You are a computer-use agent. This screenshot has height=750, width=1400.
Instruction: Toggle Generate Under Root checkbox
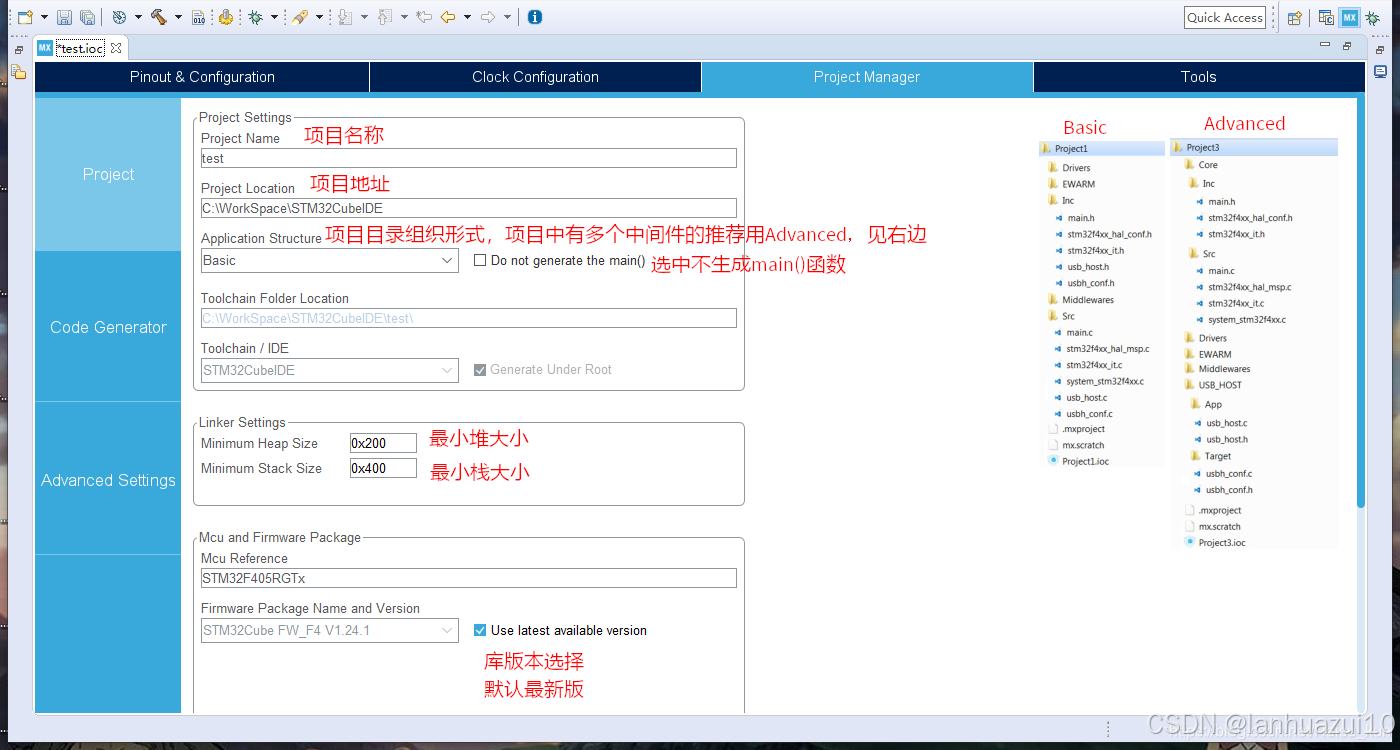(x=480, y=369)
